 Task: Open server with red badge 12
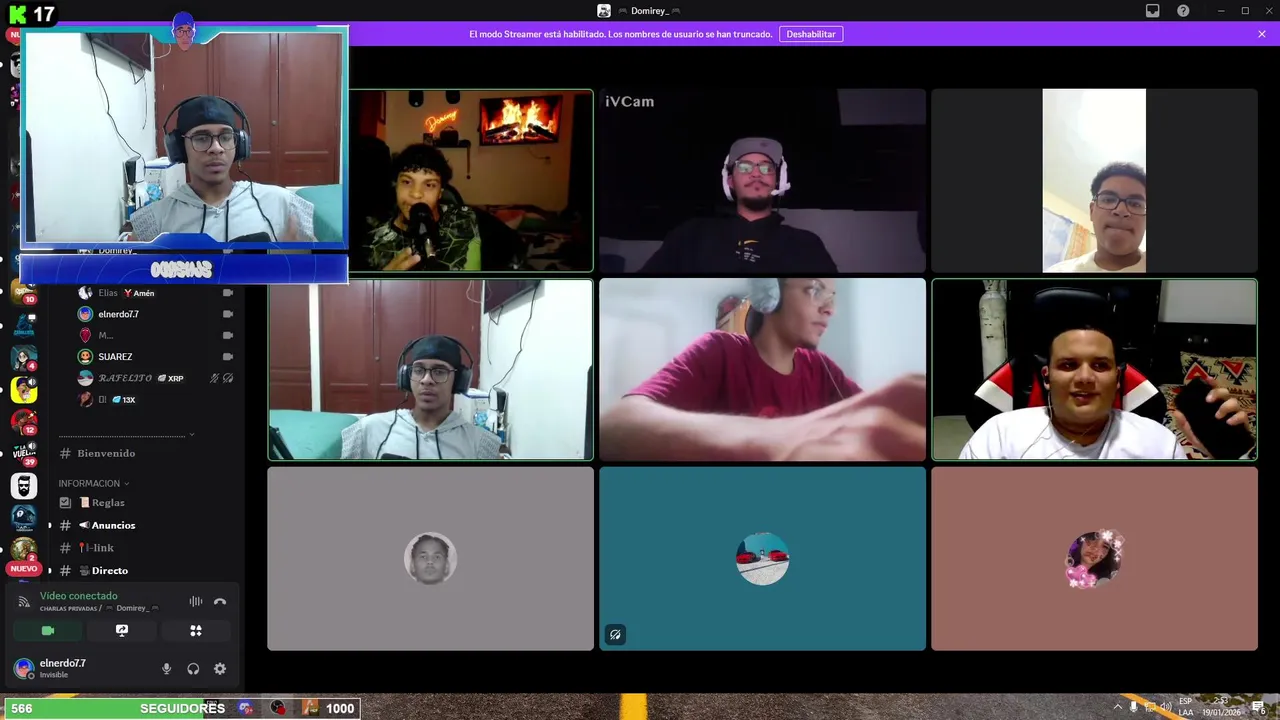click(x=24, y=421)
